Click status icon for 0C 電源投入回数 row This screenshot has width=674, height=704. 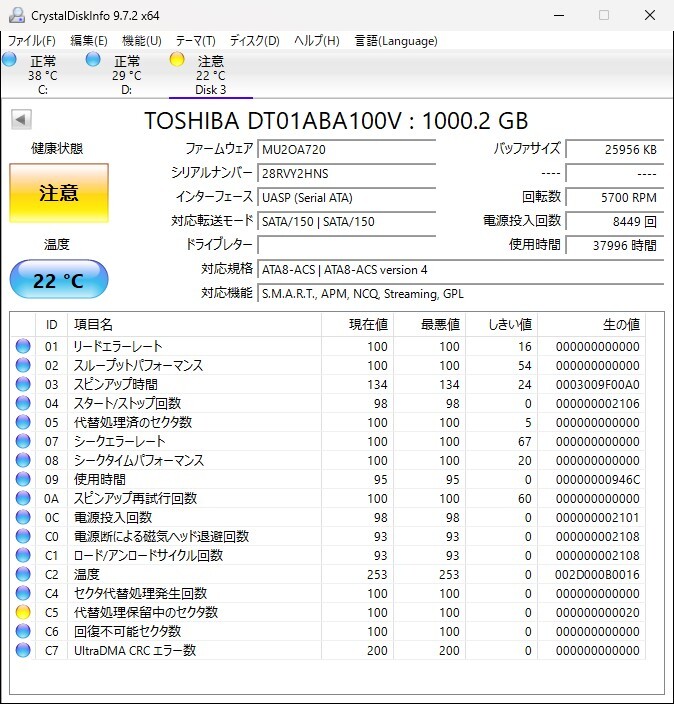pos(23,517)
